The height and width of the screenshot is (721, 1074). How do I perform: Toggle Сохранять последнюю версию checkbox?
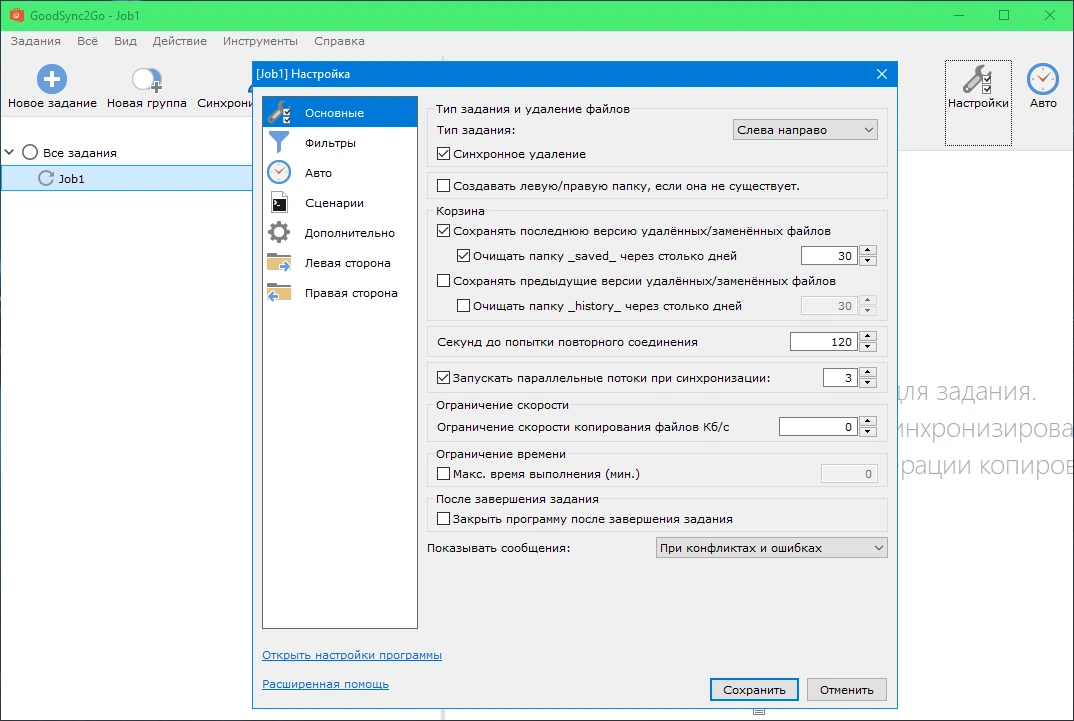443,231
